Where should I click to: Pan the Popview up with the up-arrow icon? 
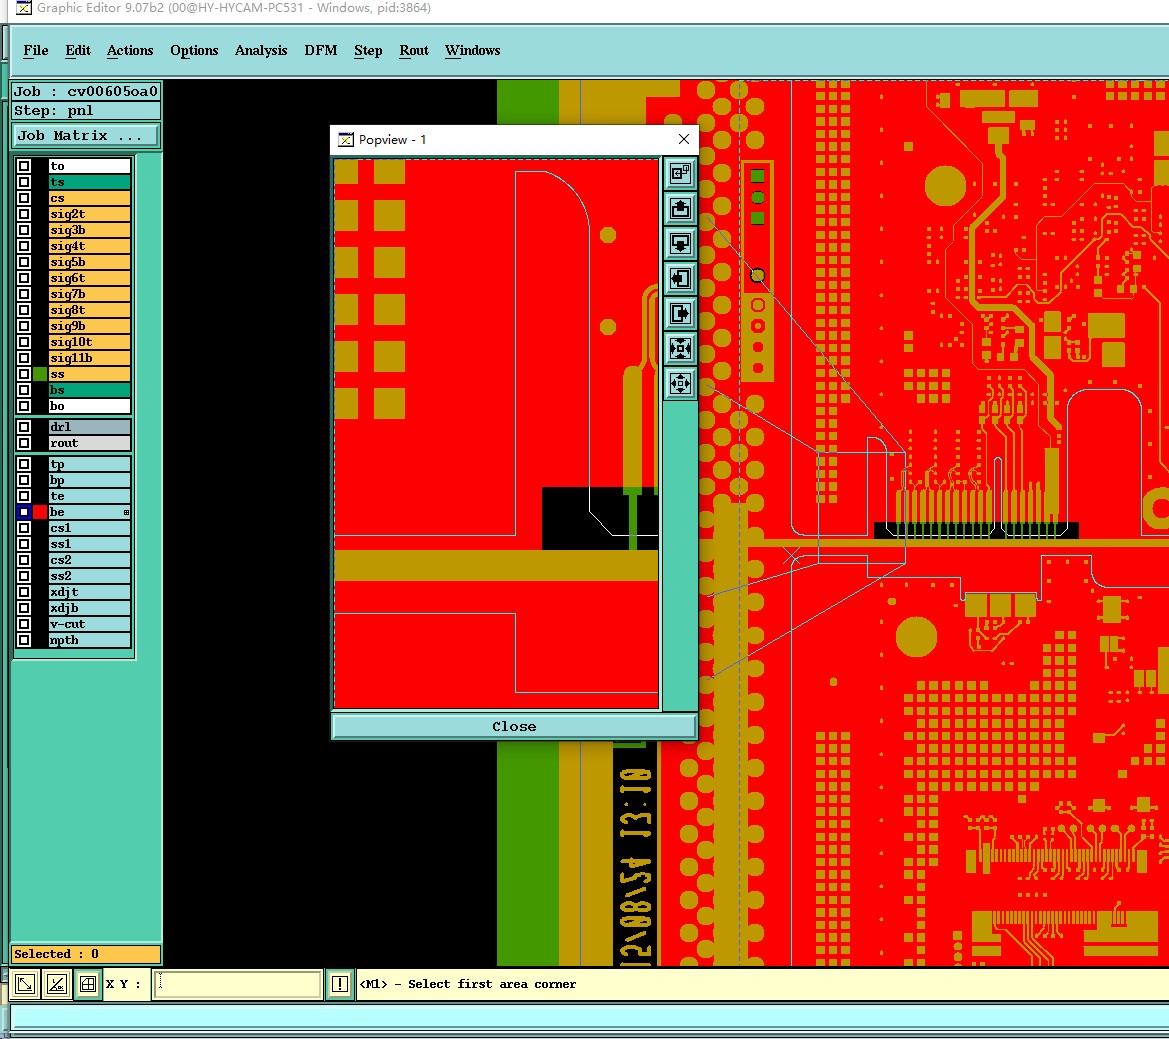680,209
